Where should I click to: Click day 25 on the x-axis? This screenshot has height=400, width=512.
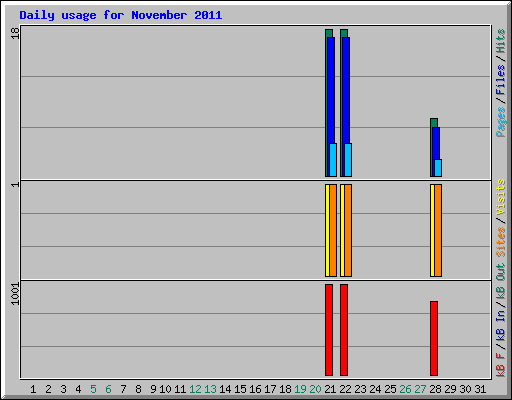click(390, 389)
